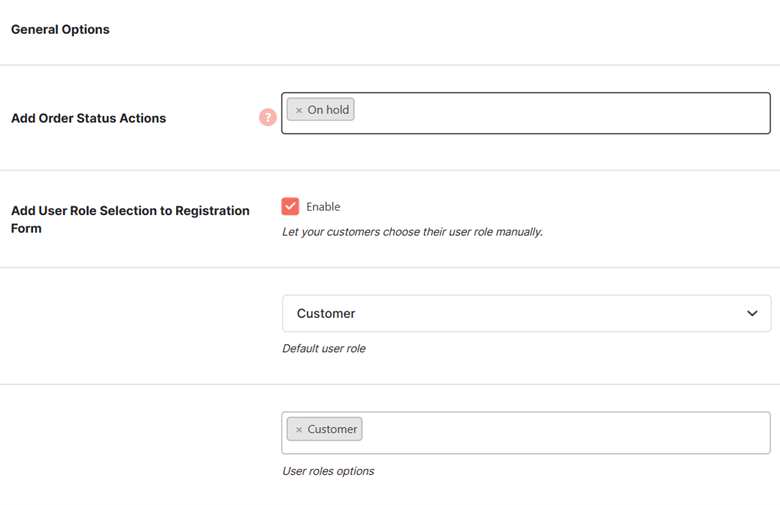This screenshot has width=780, height=505.
Task: Select the On hold tag chip
Action: point(321,109)
